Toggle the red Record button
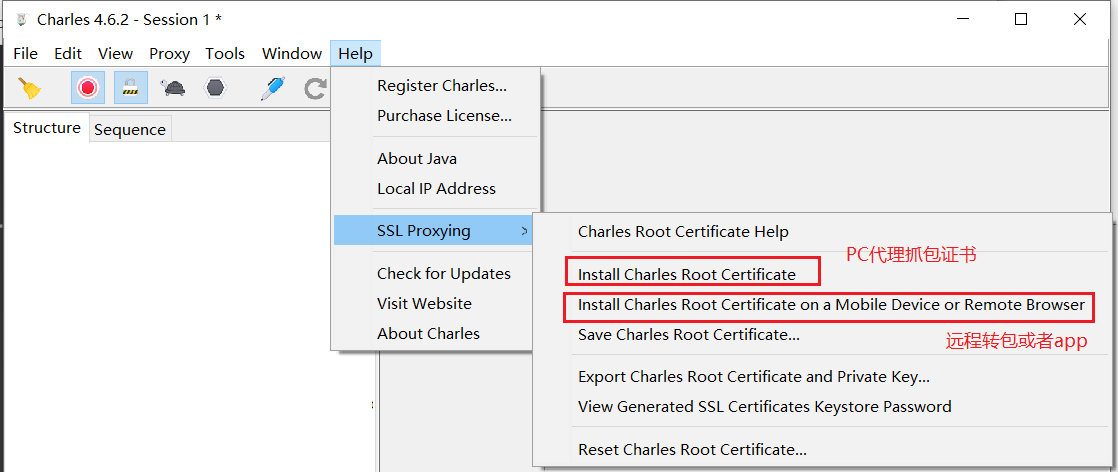The image size is (1118, 472). [88, 88]
